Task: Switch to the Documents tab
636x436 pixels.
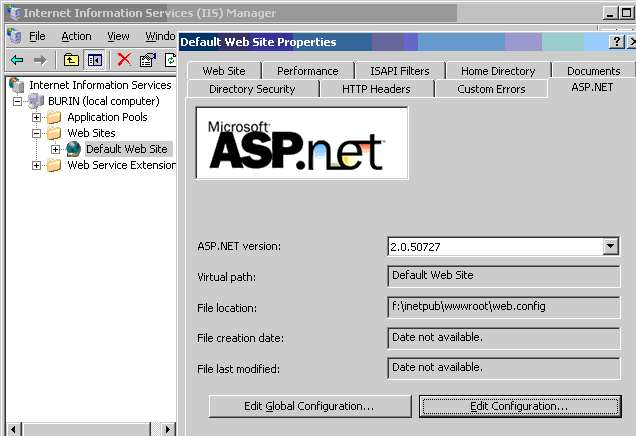Action: [593, 71]
